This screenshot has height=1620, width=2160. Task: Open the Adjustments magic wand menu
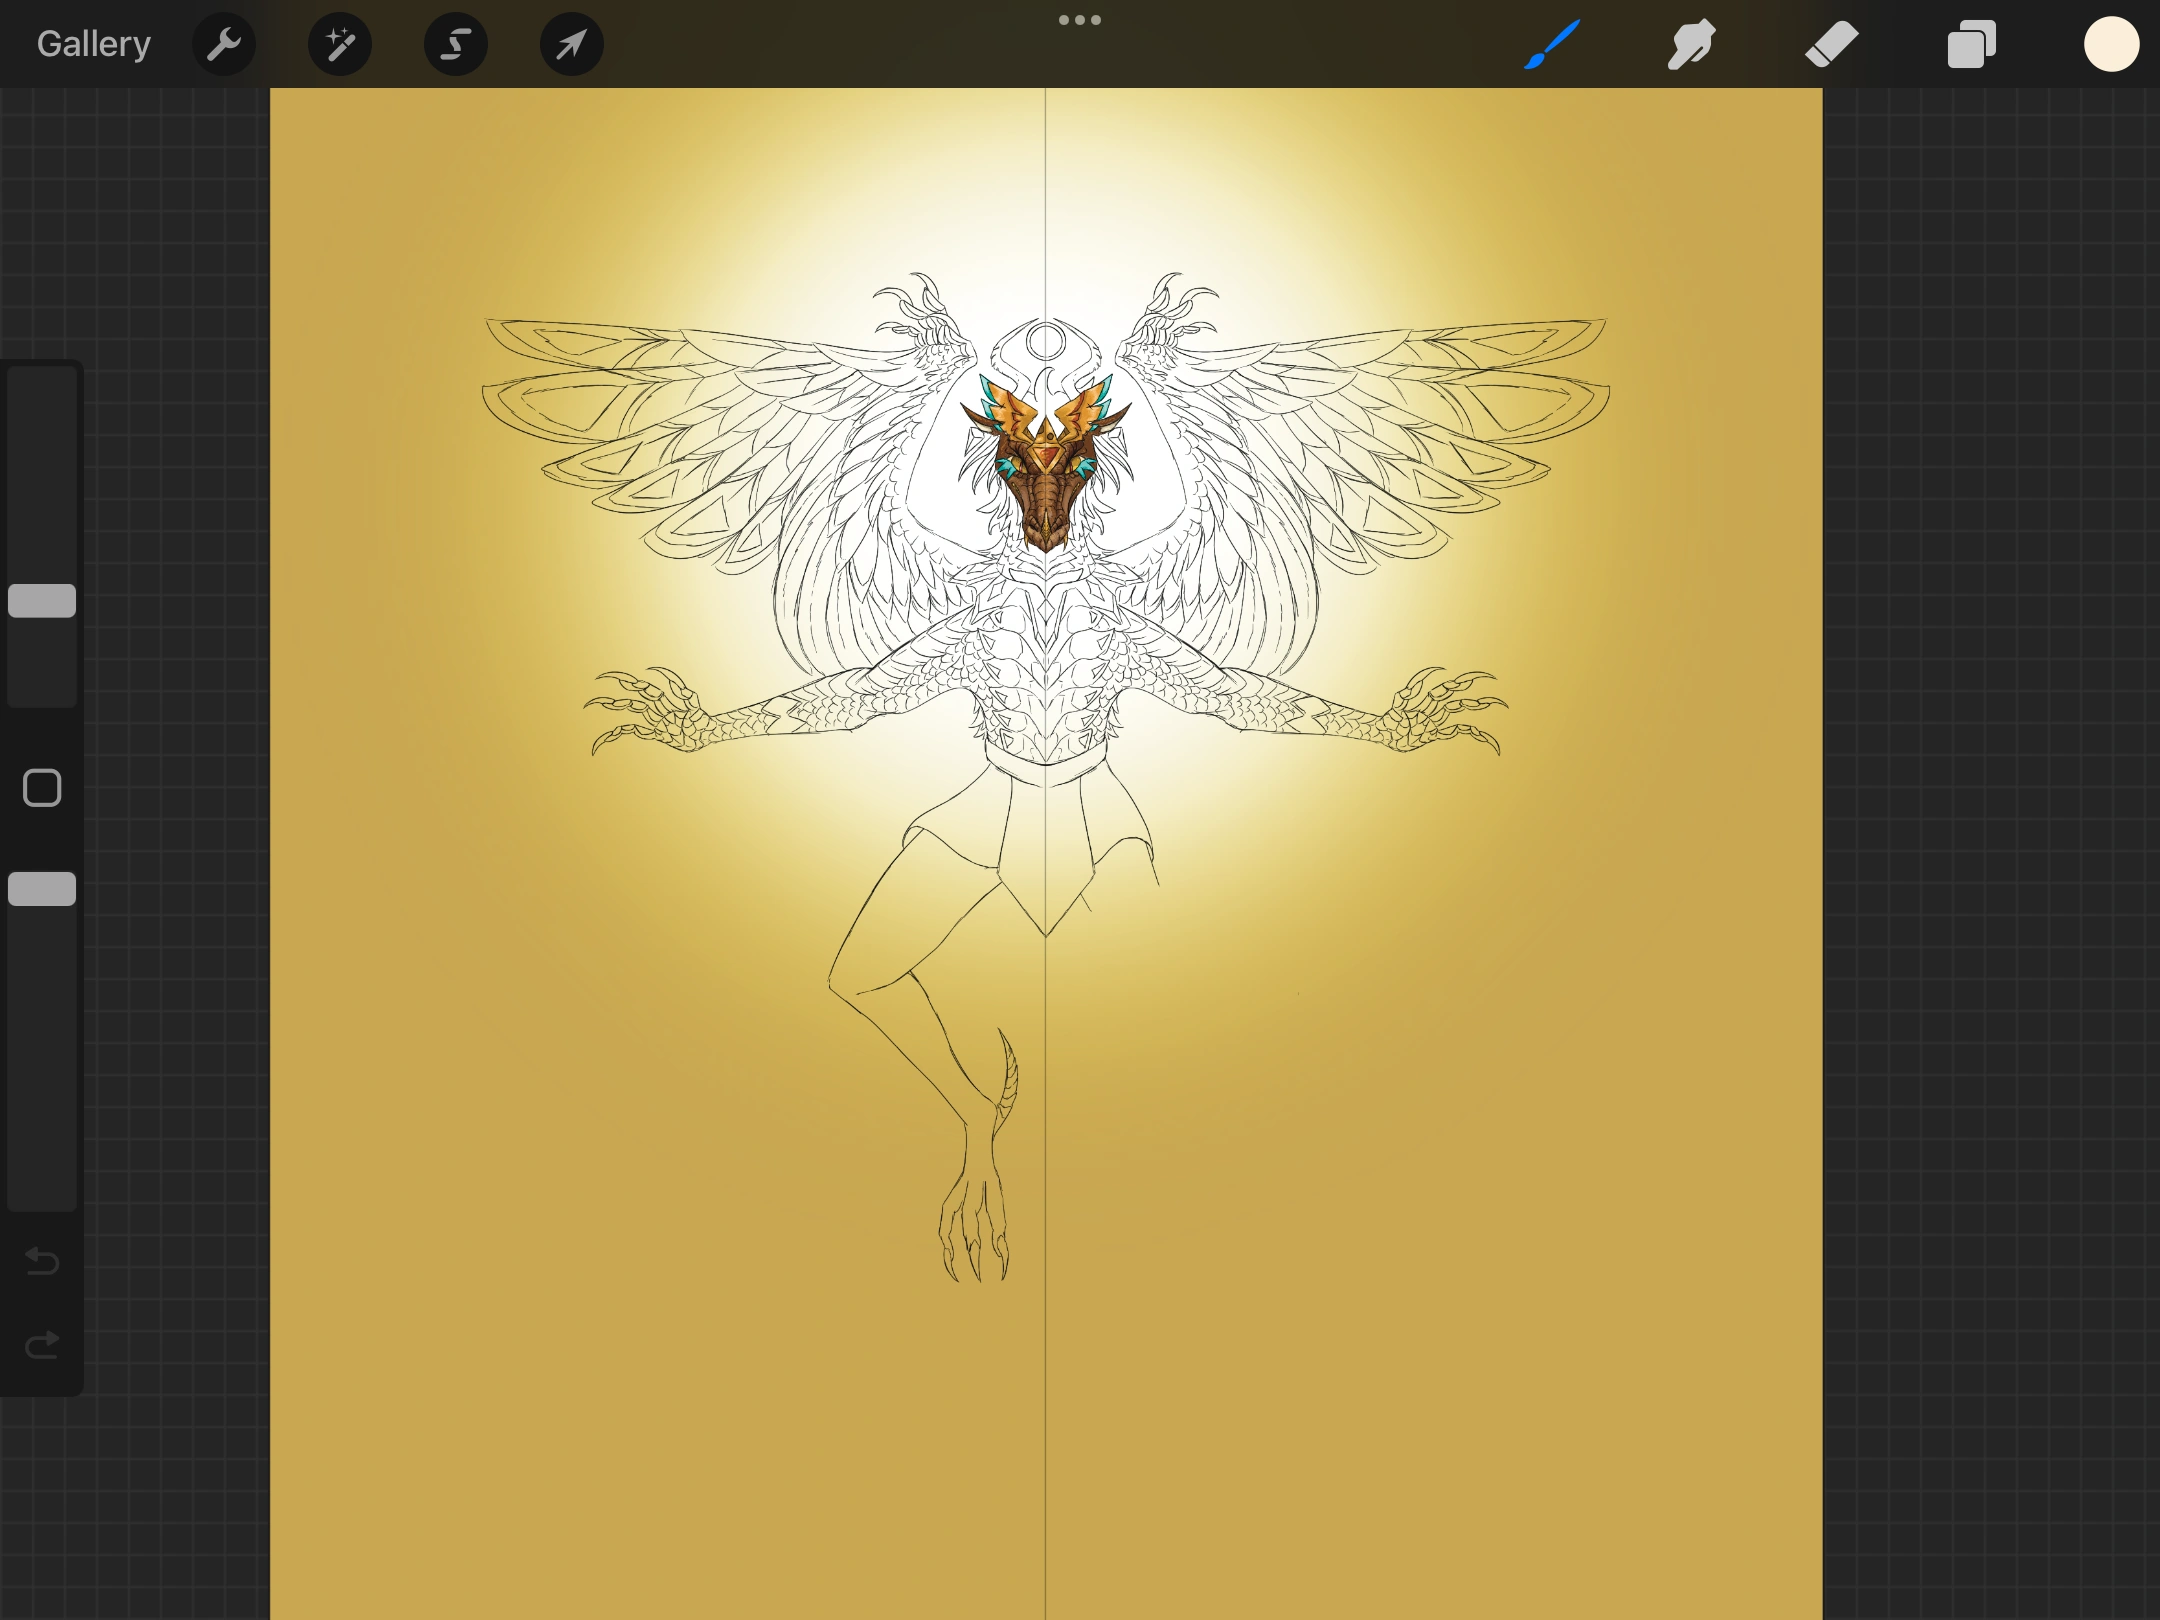[340, 43]
